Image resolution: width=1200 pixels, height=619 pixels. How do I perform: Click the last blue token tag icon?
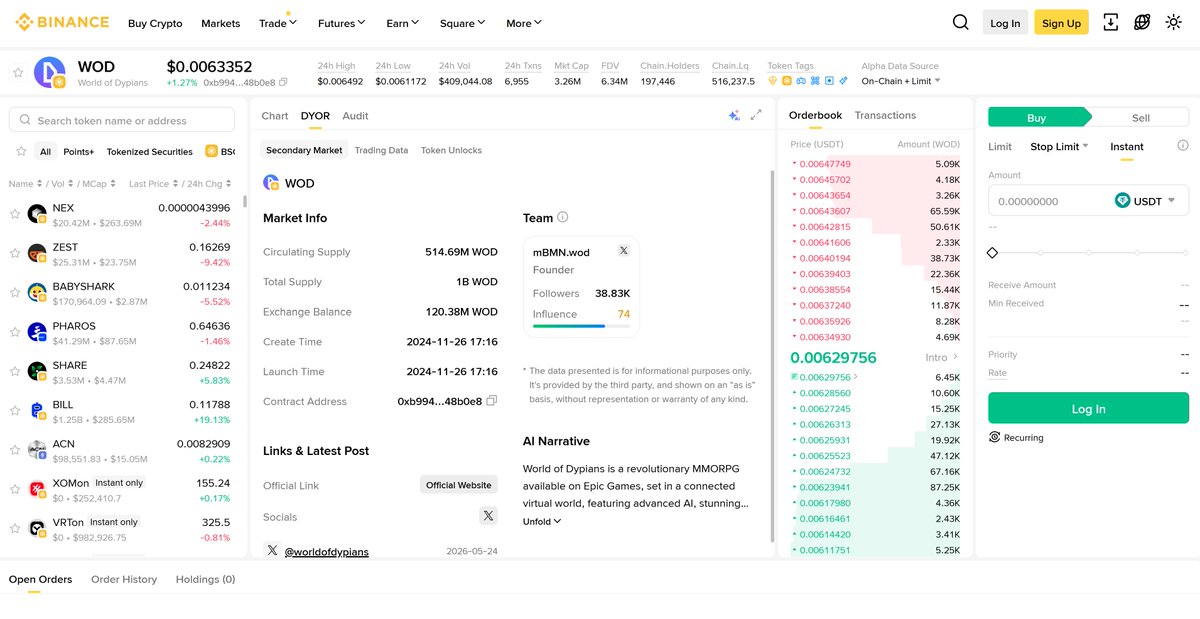pos(843,81)
